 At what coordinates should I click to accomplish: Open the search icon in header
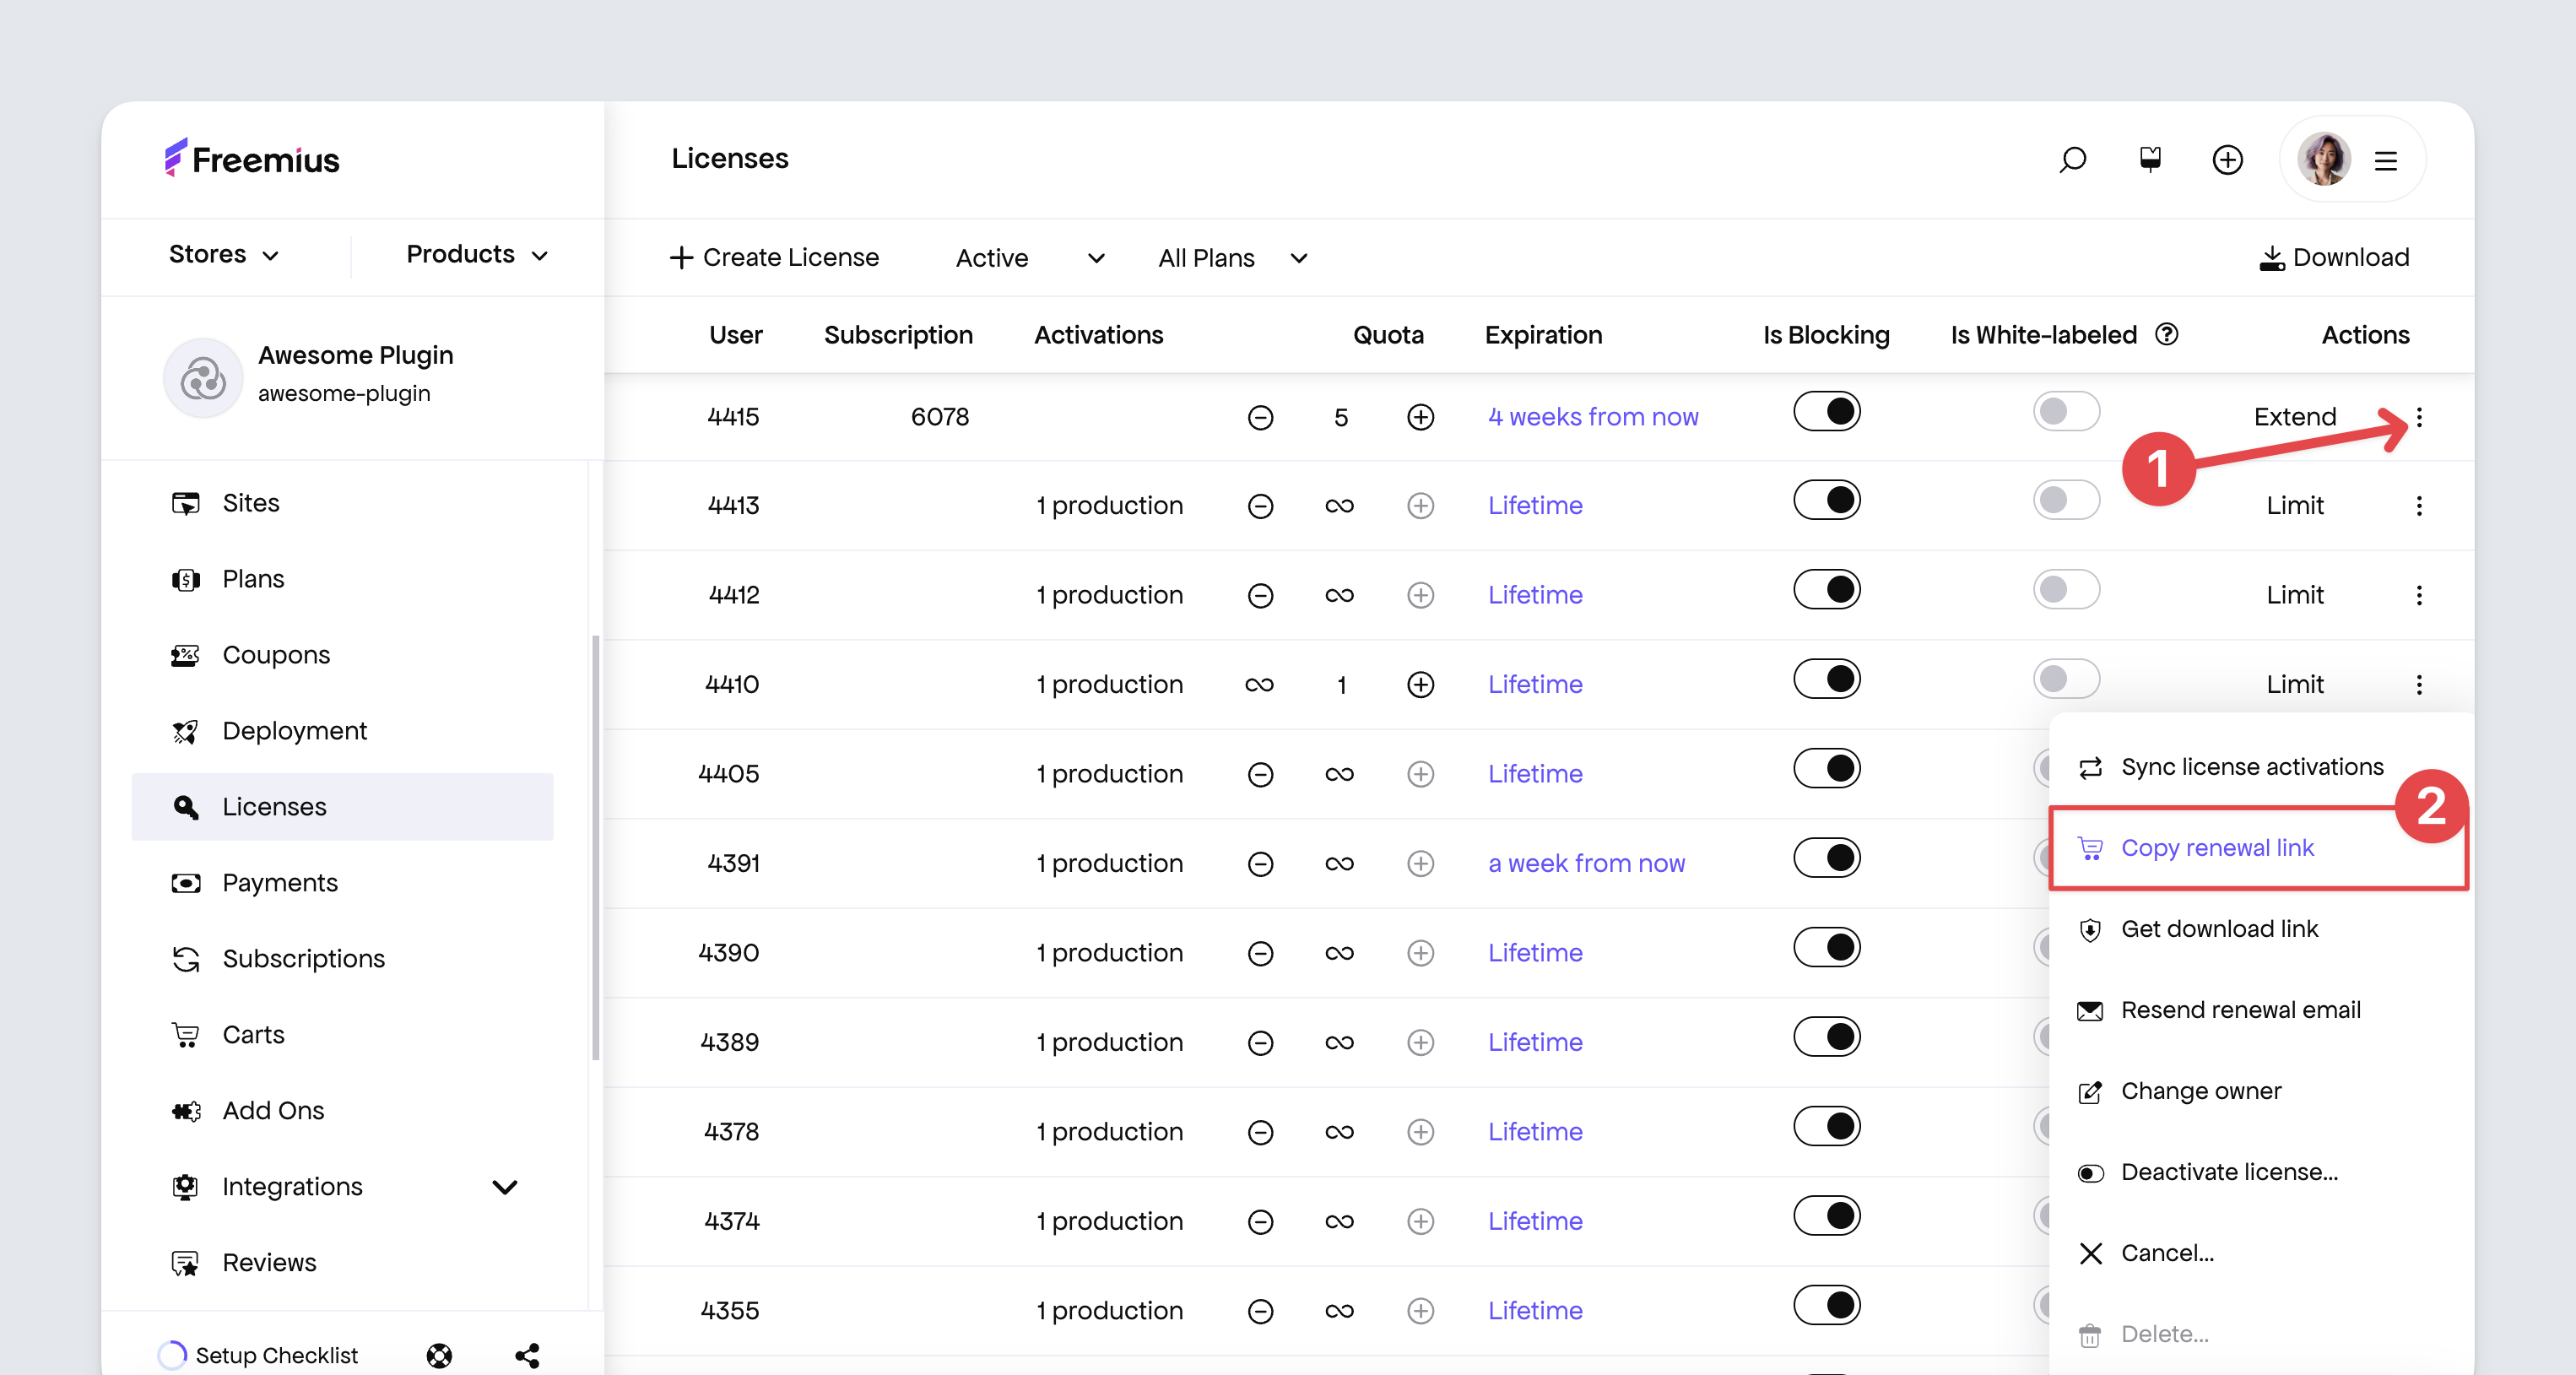(2072, 159)
